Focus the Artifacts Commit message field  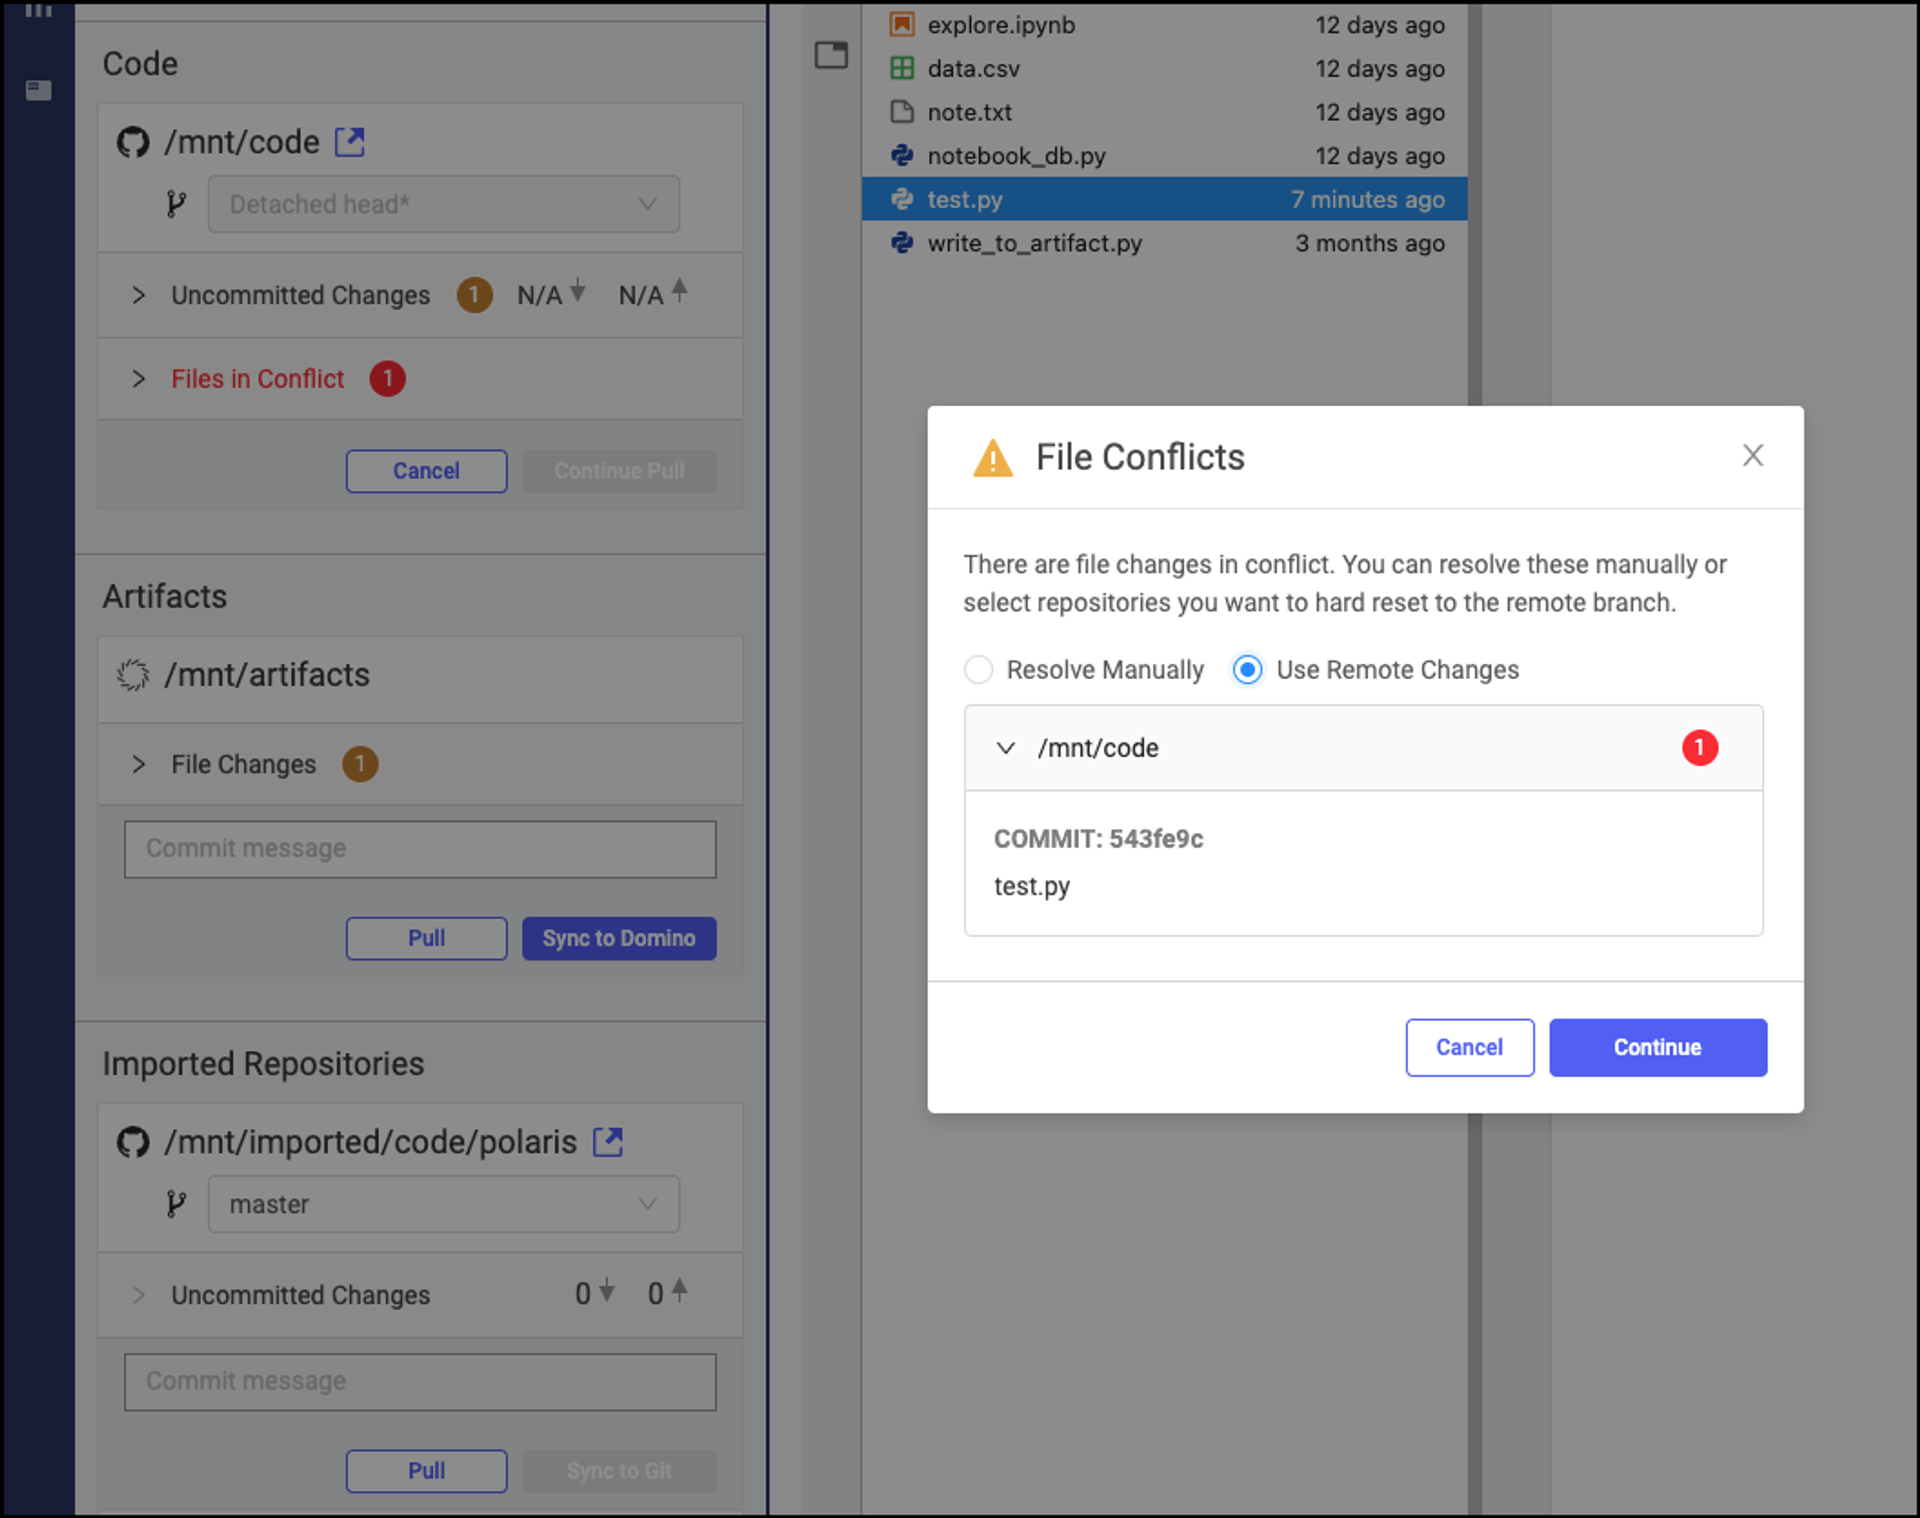(420, 849)
